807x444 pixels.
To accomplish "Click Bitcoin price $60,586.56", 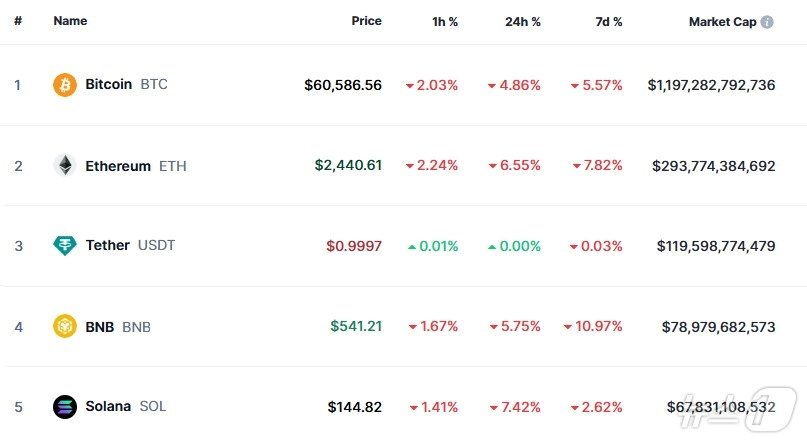I will tap(343, 85).
